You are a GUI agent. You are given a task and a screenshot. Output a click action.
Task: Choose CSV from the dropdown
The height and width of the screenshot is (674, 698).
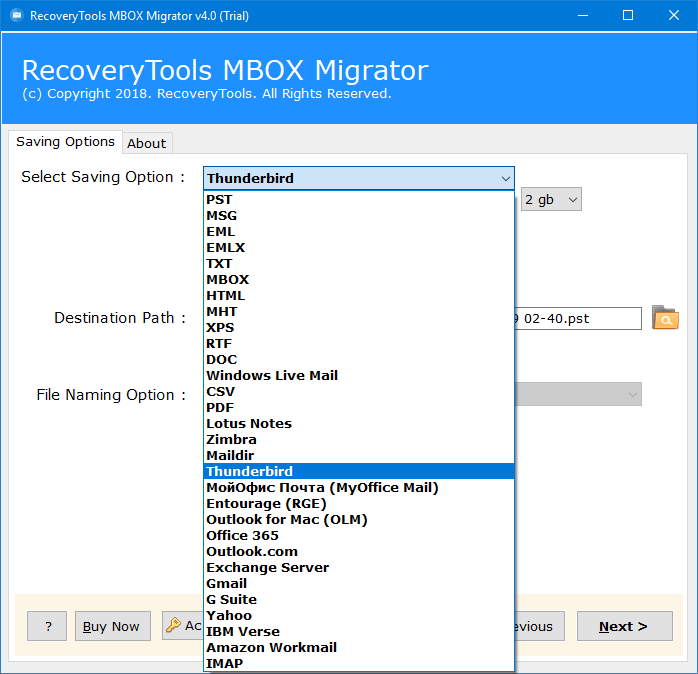pos(359,392)
